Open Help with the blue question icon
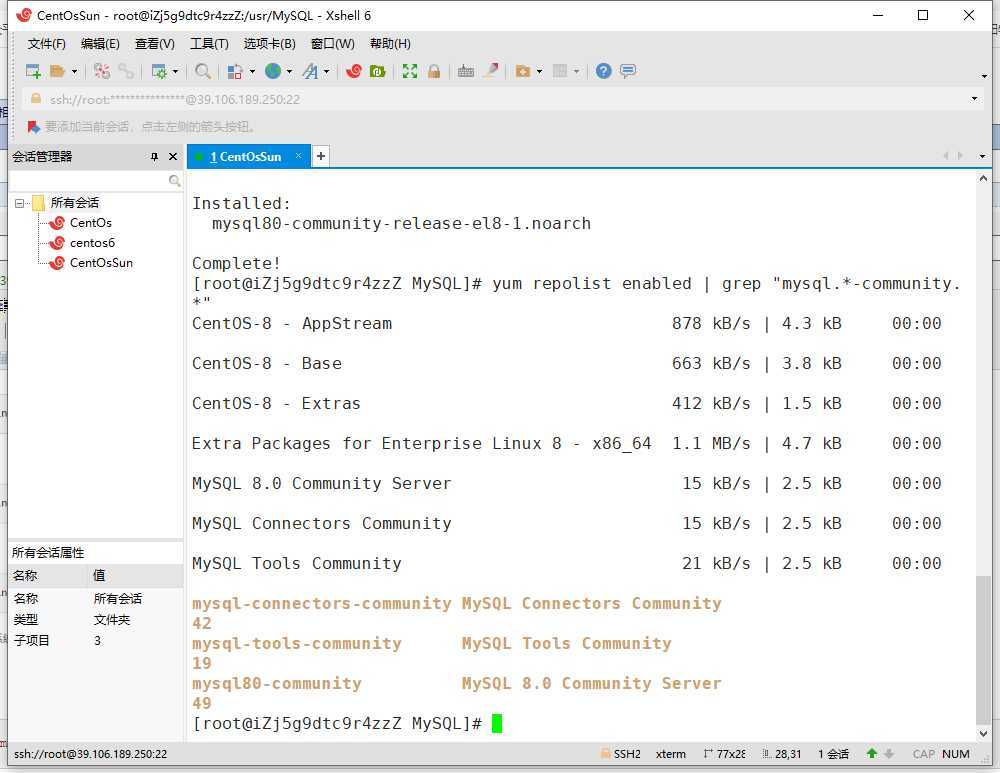1000x773 pixels. pos(603,71)
